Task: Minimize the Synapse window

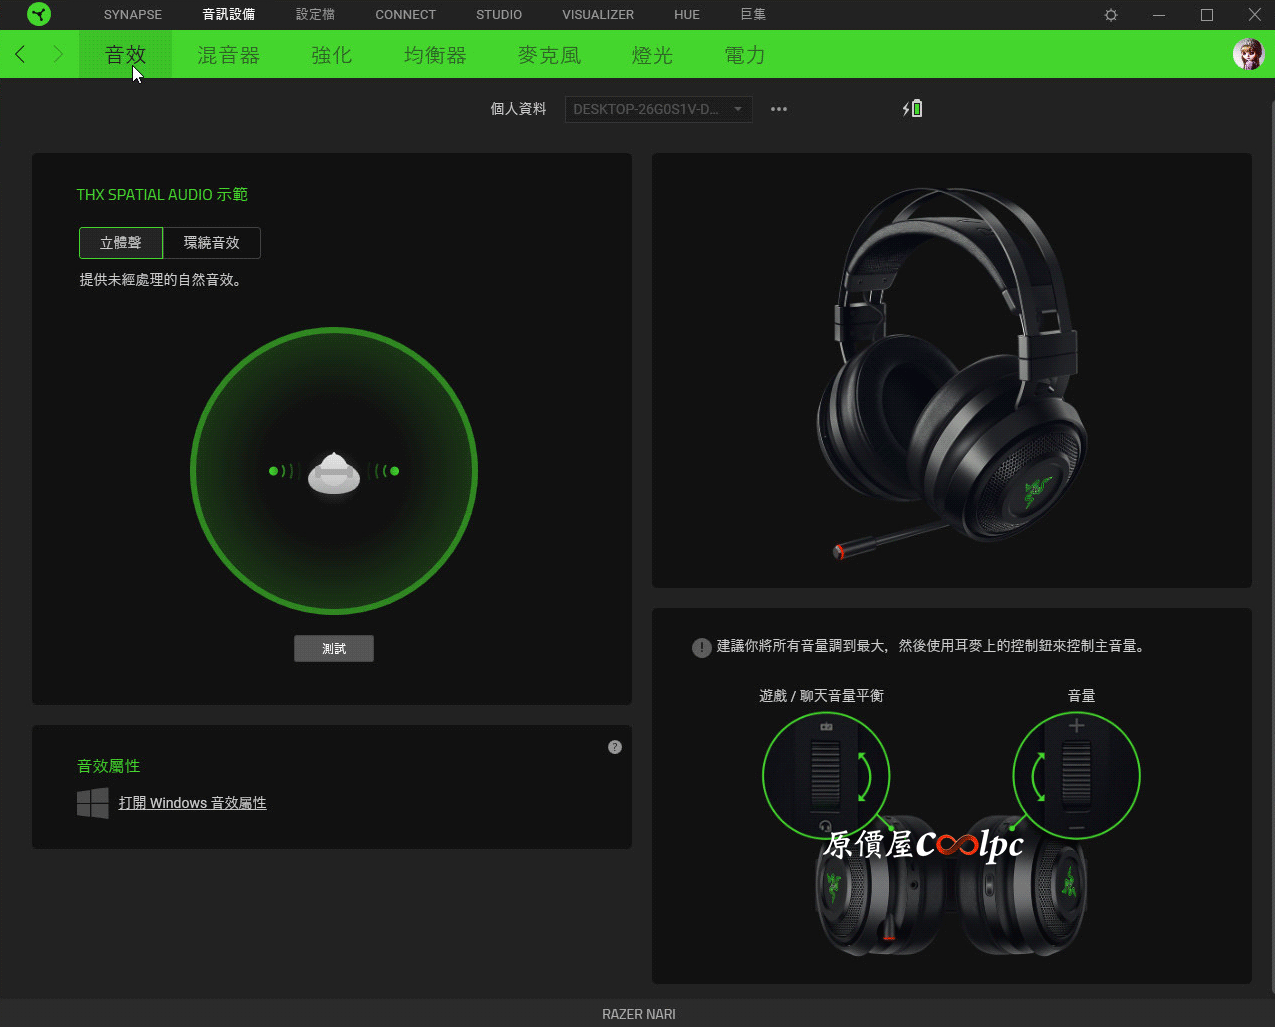Action: click(1159, 15)
